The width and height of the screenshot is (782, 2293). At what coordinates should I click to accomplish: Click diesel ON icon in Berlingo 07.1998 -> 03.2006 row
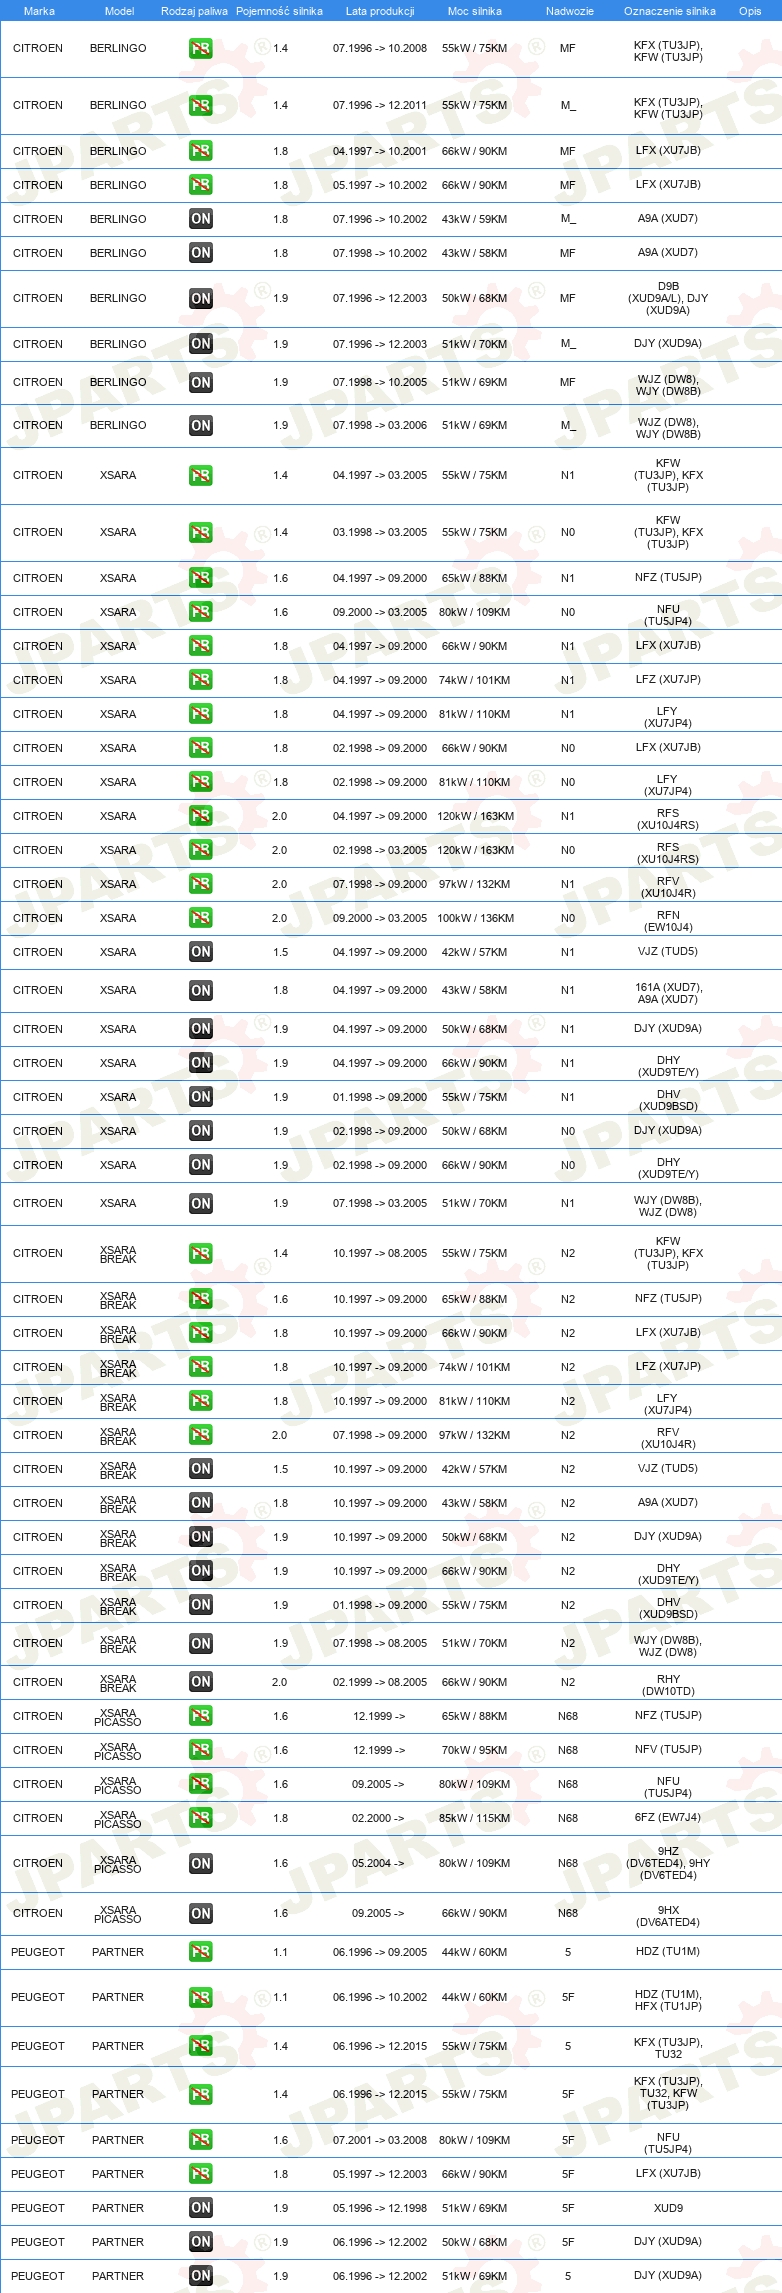pyautogui.click(x=201, y=425)
